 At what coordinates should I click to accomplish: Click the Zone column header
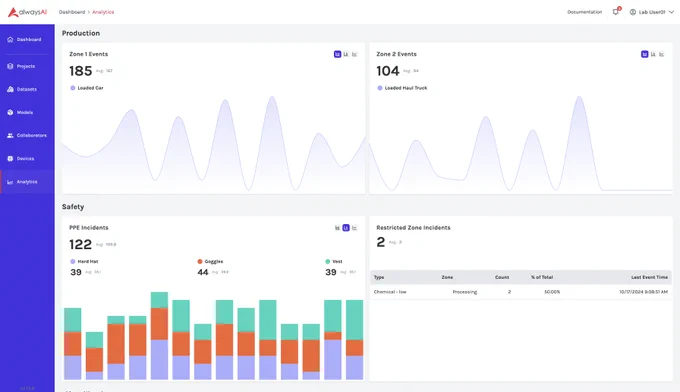pos(447,278)
